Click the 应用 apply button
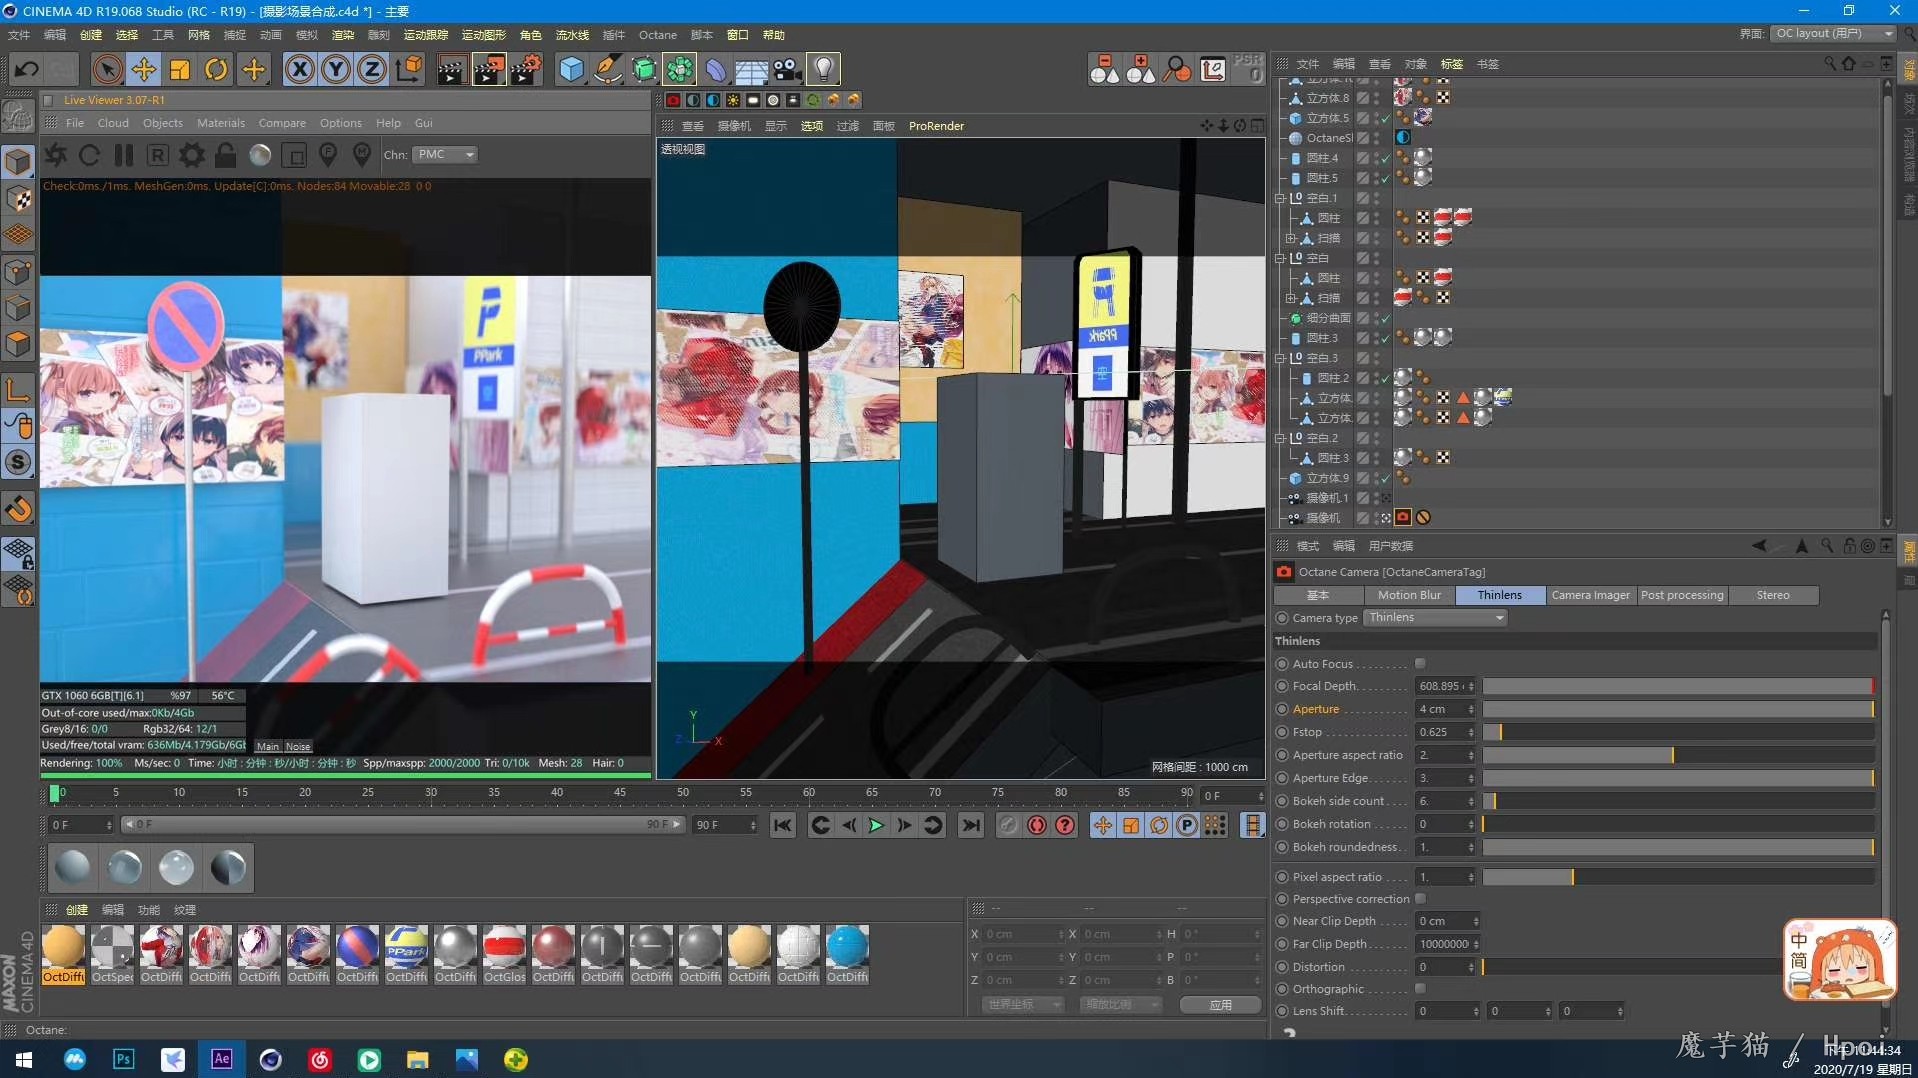Screen dimensions: 1918x1078 pos(1220,1004)
